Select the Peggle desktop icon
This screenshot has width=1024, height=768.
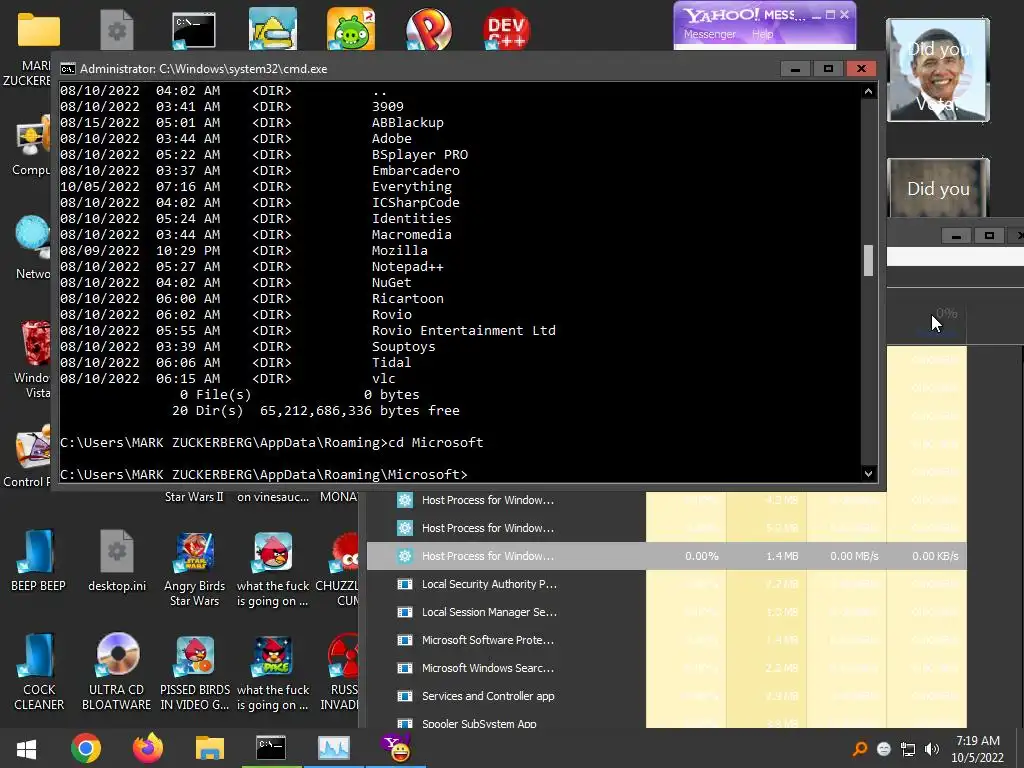(x=428, y=29)
